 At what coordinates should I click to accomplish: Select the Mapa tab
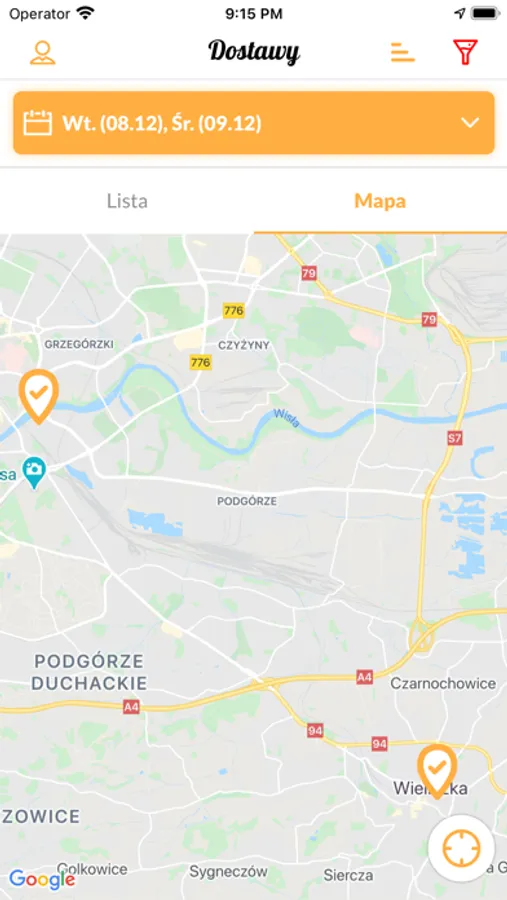pos(380,201)
